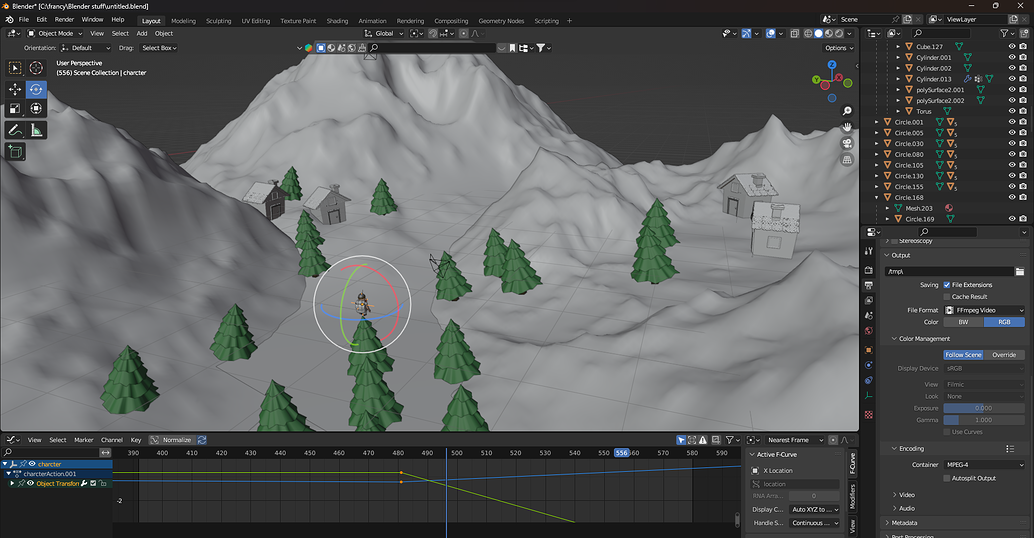This screenshot has height=538, width=1034.
Task: Choose the Move tool
Action: (15, 89)
